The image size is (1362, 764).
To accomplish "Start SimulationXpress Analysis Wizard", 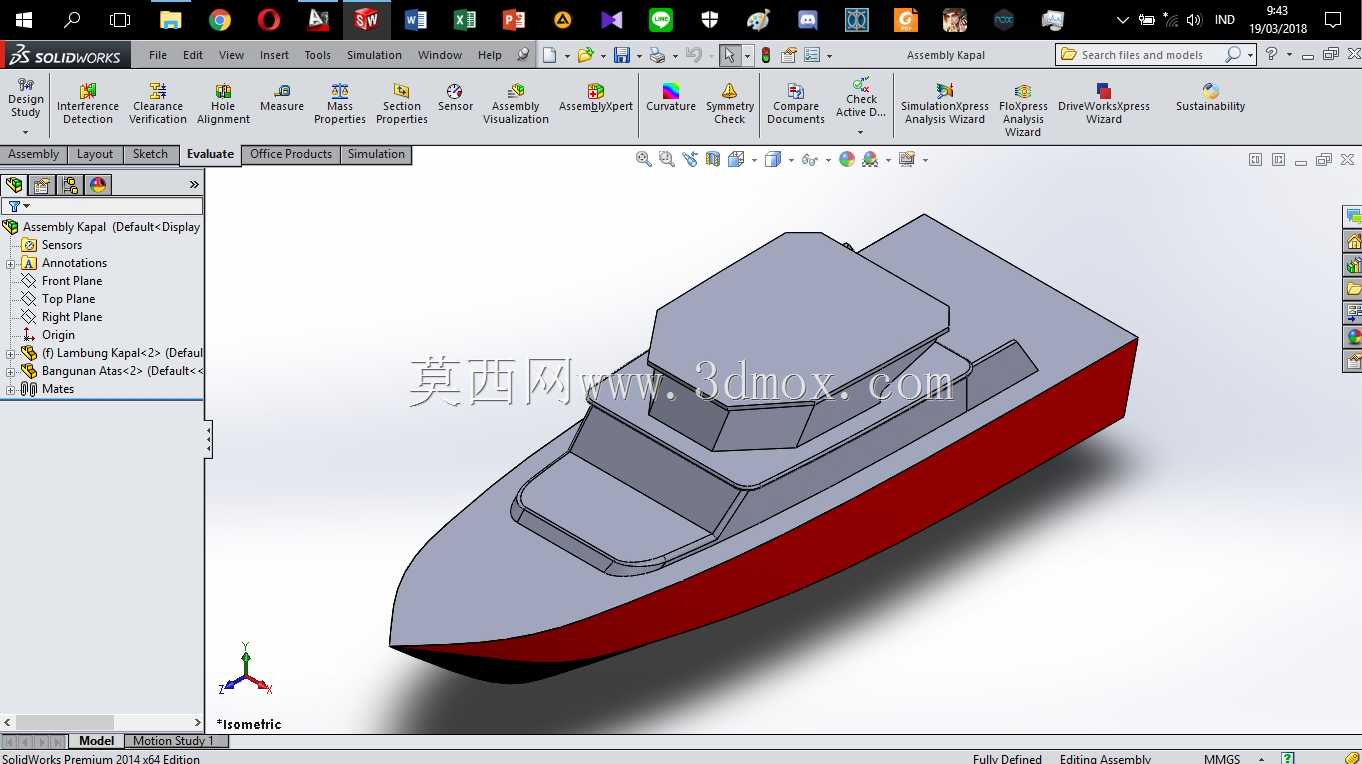I will (x=945, y=104).
